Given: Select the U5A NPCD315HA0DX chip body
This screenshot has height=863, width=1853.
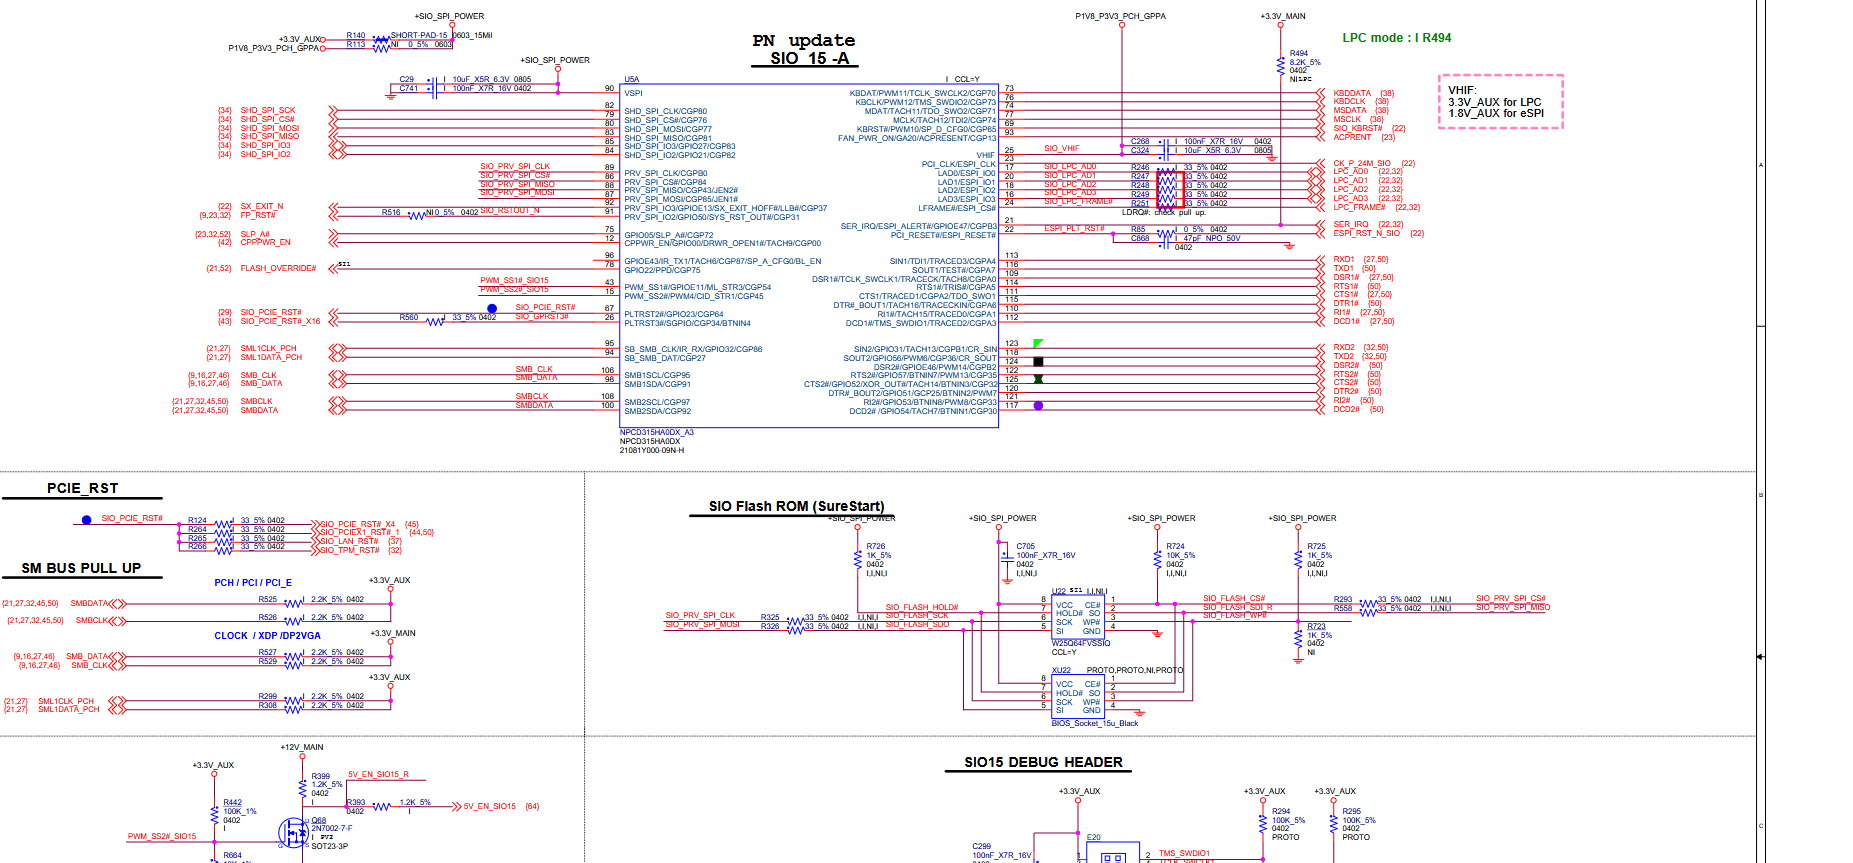Looking at the screenshot, I should coord(809,256).
